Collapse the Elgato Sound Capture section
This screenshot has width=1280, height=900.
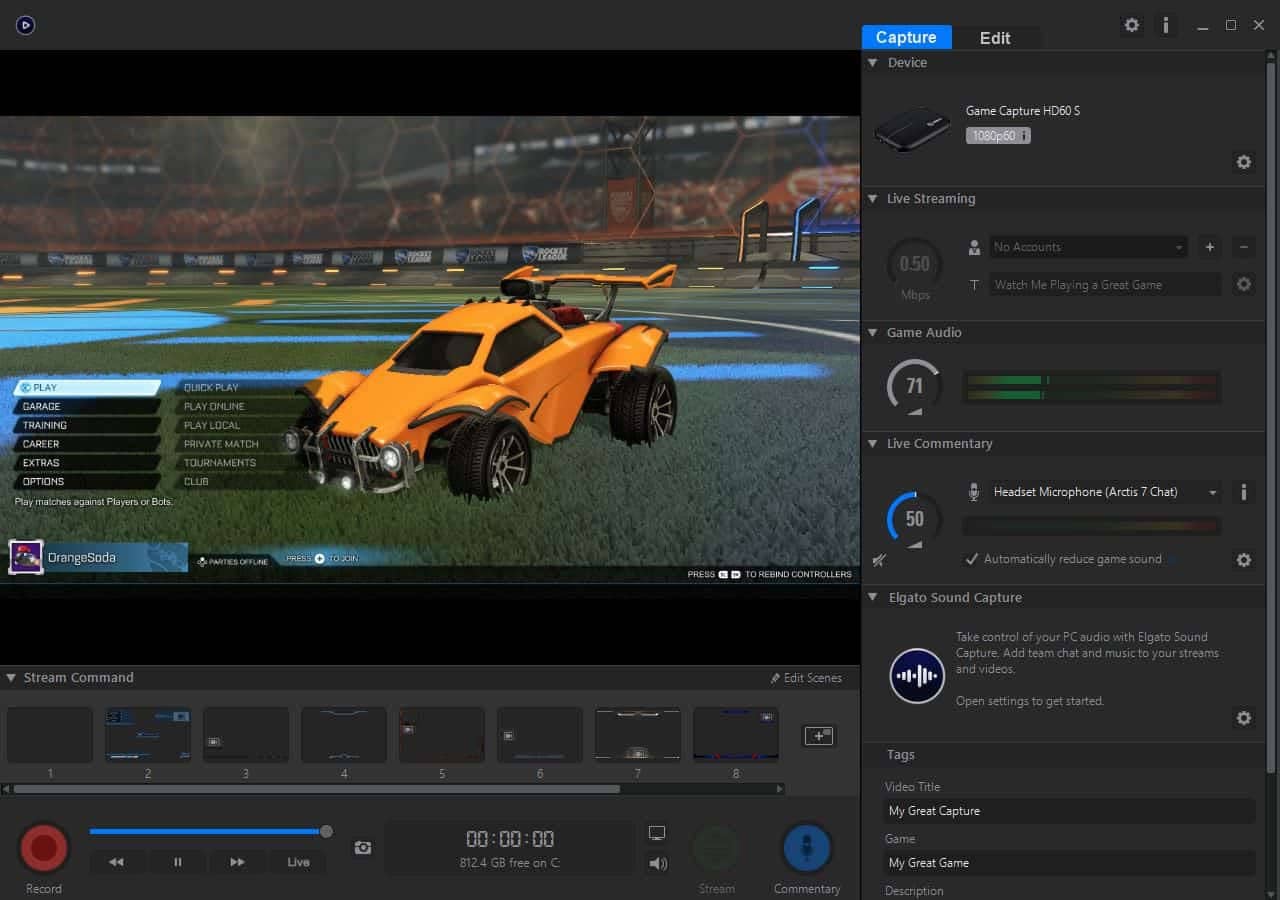point(873,597)
